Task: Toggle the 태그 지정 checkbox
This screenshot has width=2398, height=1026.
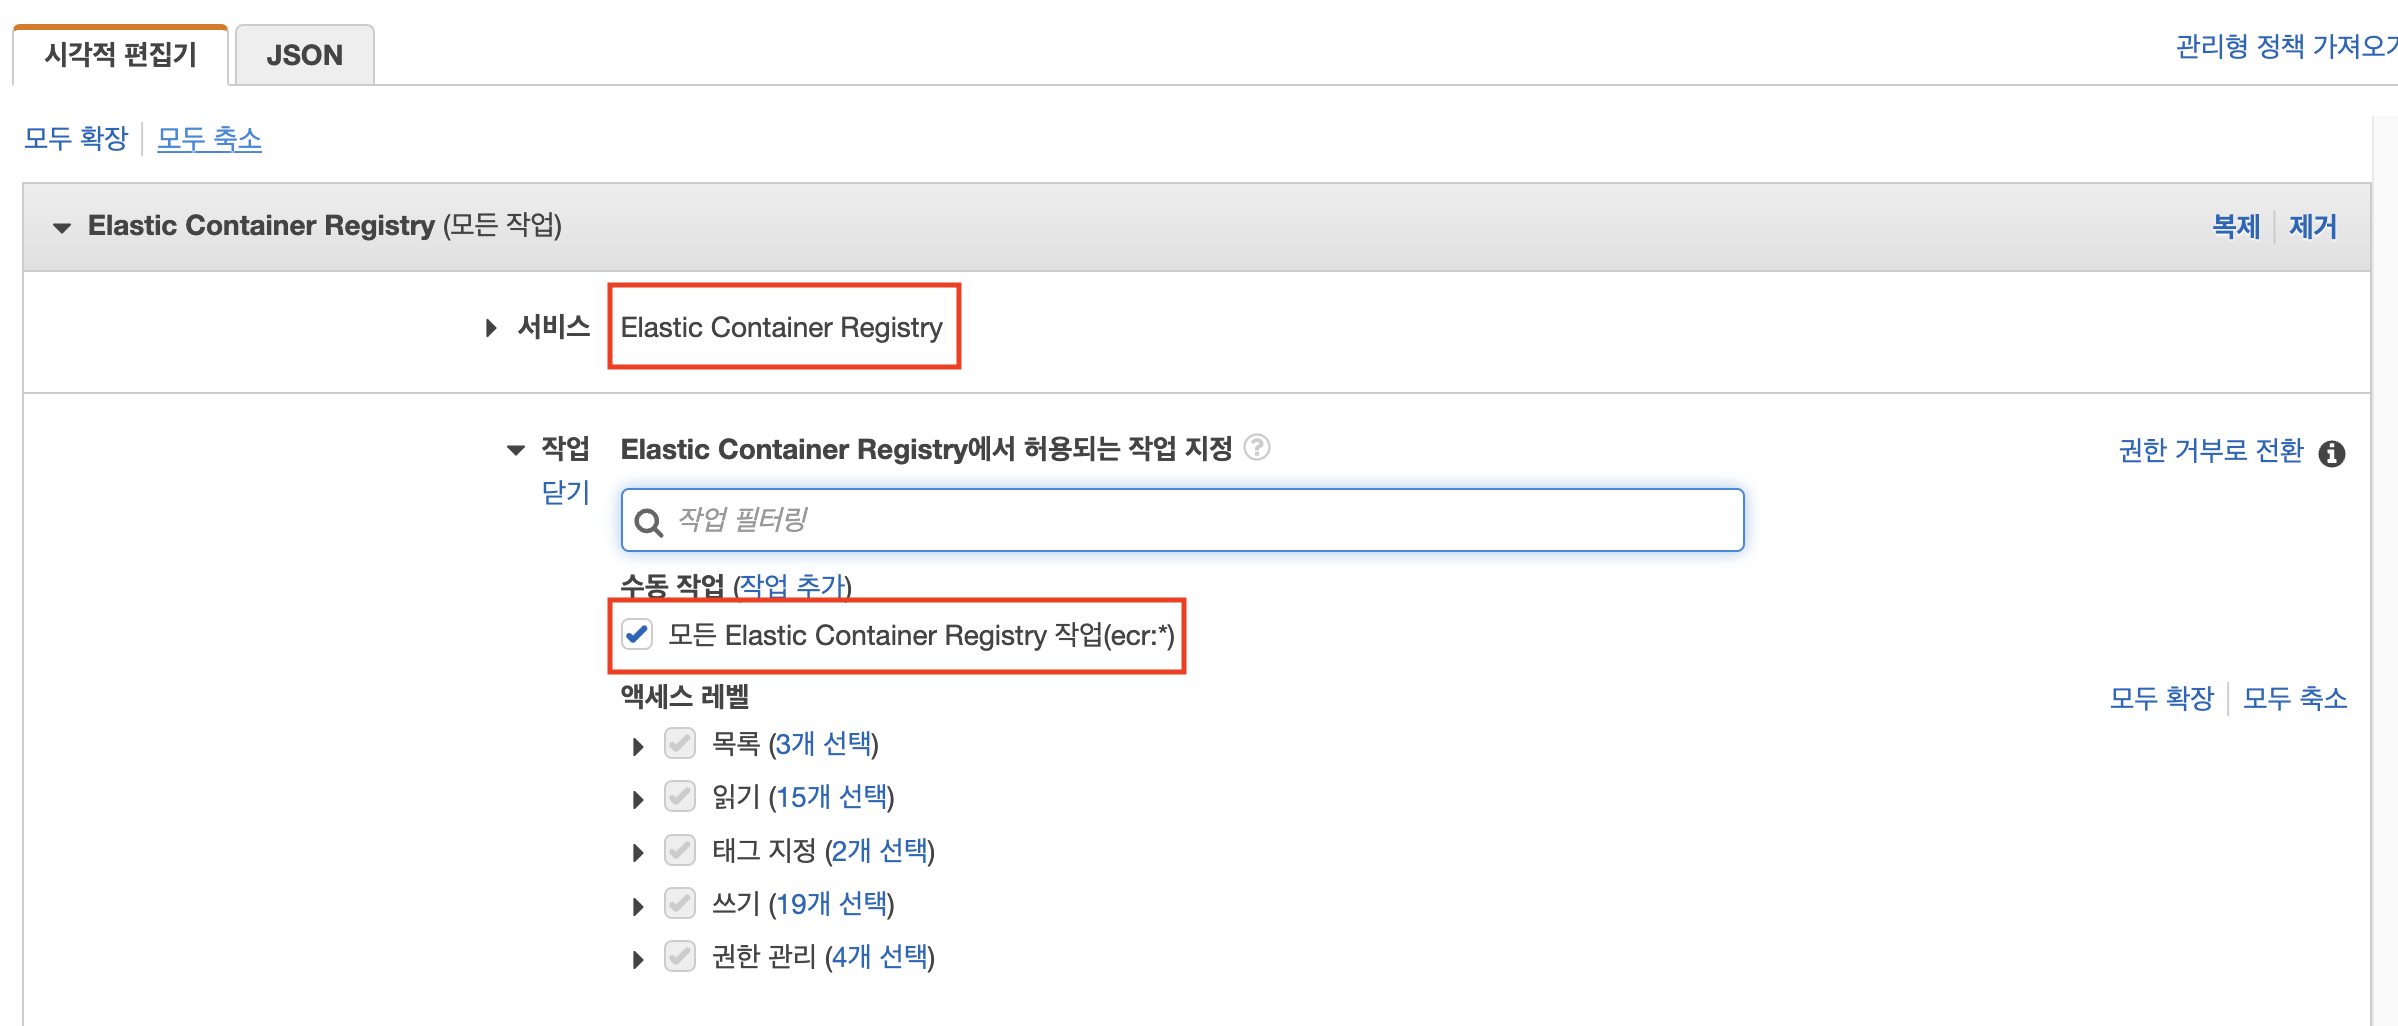Action: (x=680, y=850)
